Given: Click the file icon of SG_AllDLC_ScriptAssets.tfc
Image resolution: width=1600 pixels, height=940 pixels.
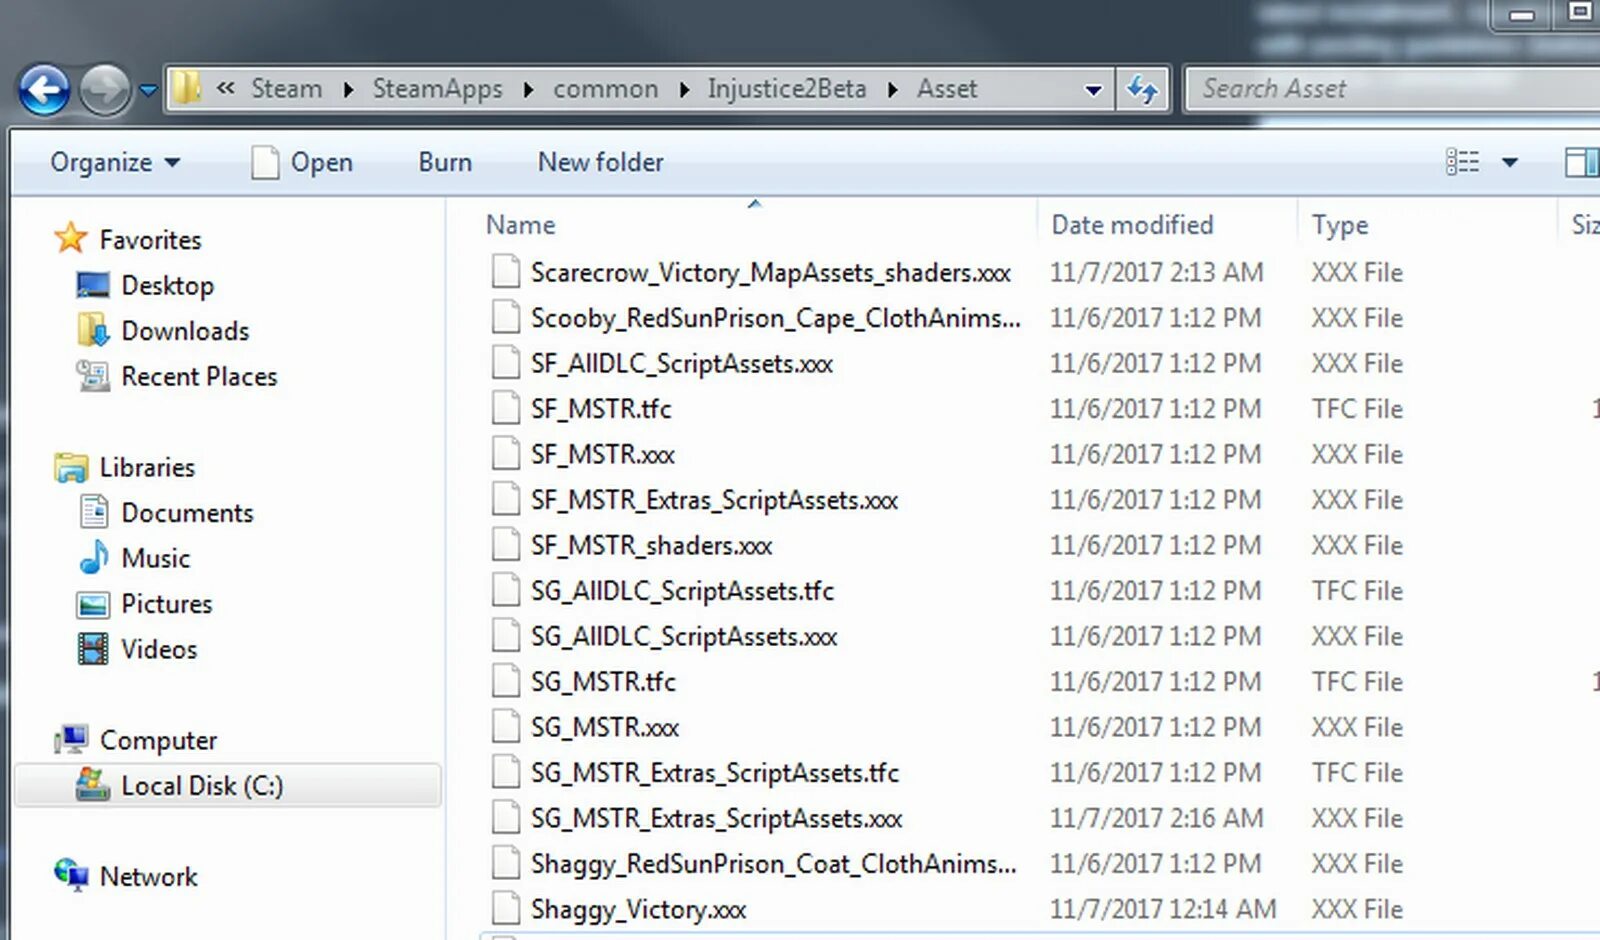Looking at the screenshot, I should 506,590.
